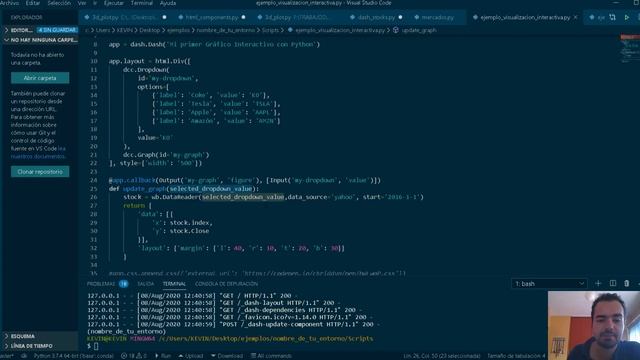Click Upload in the status bar

coord(191,356)
